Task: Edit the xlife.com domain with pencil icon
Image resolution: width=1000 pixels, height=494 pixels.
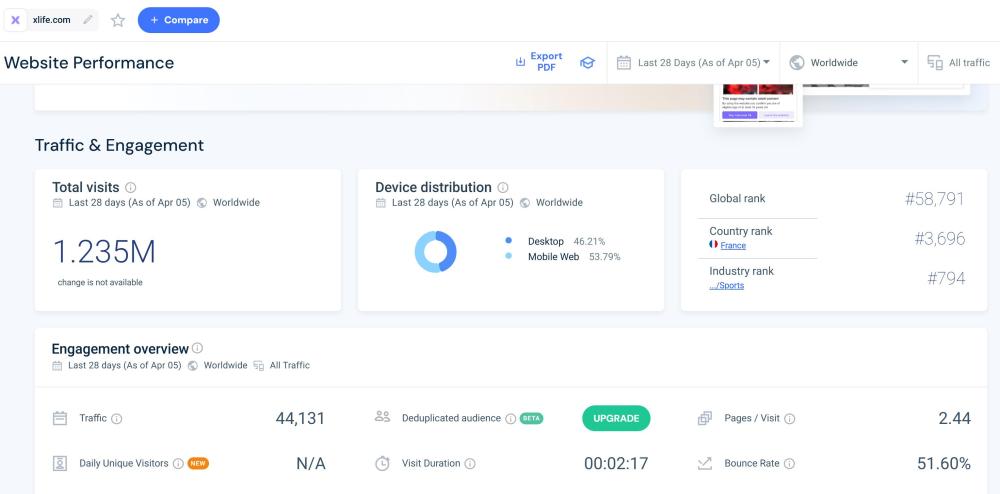Action: [x=88, y=20]
